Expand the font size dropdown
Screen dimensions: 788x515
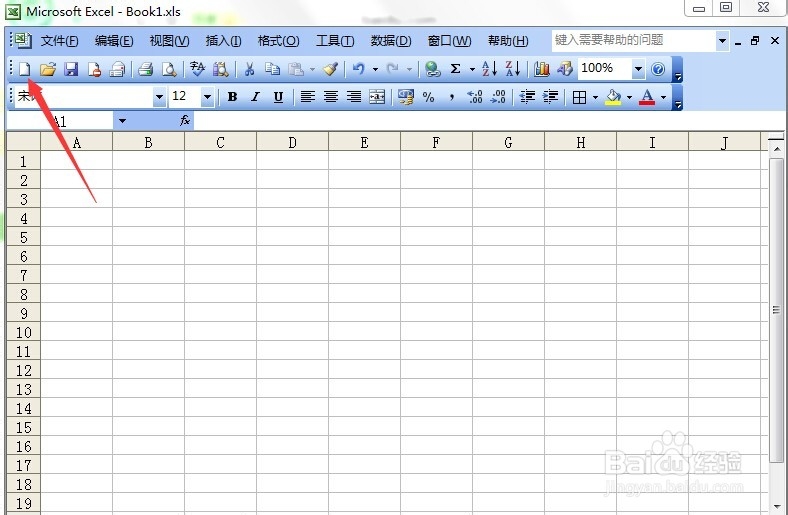coord(207,96)
